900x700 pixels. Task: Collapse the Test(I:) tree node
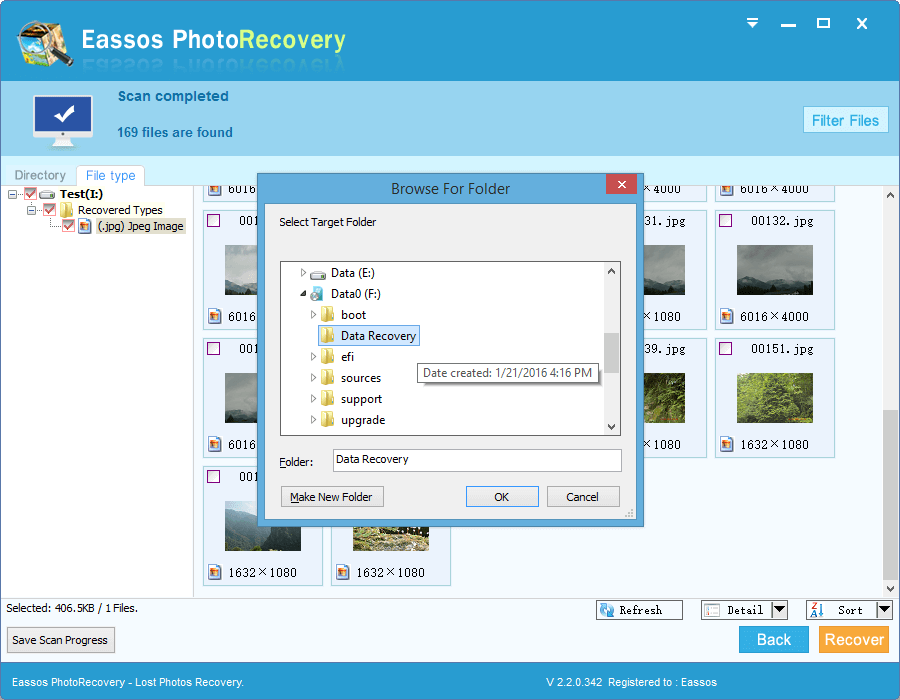(13, 195)
